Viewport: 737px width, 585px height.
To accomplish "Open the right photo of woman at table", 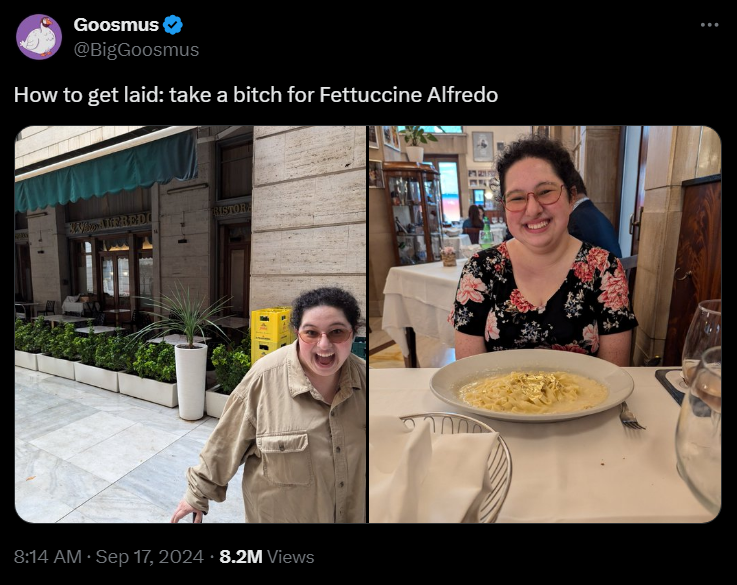I will 545,324.
